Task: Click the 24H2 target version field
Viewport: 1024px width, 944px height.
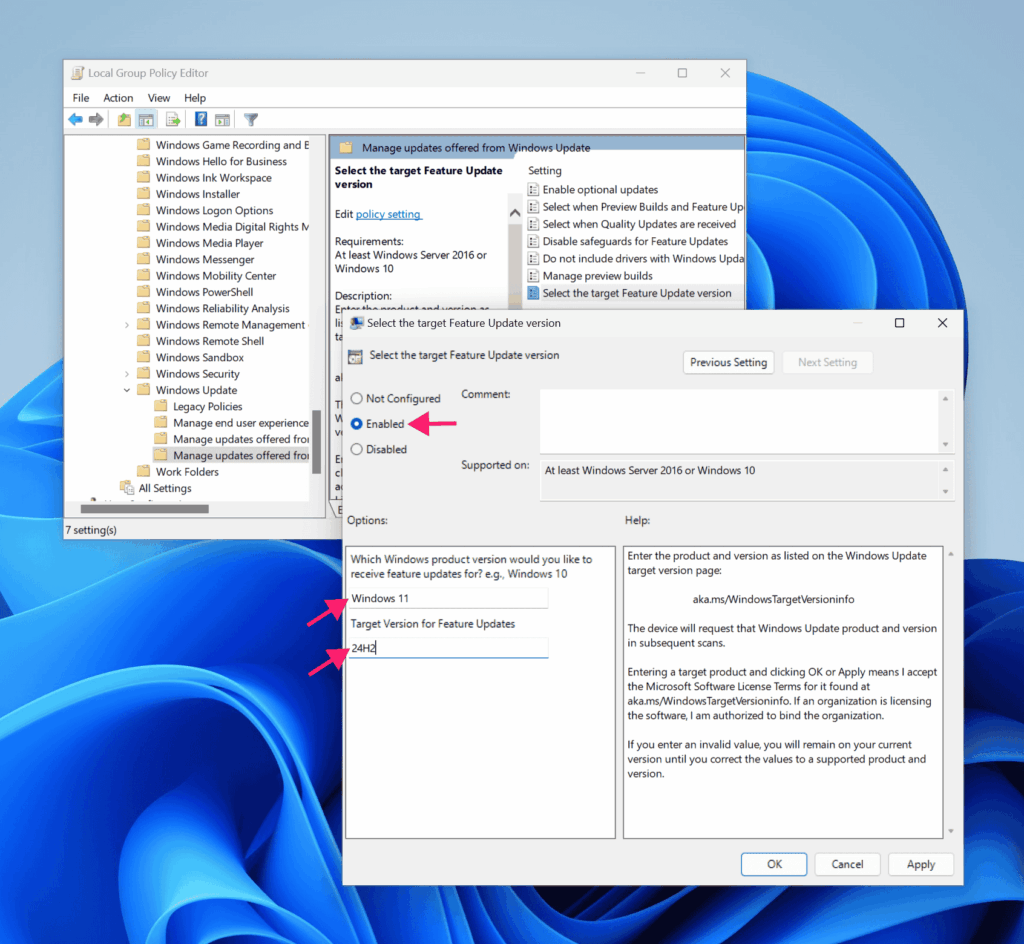Action: coord(449,648)
